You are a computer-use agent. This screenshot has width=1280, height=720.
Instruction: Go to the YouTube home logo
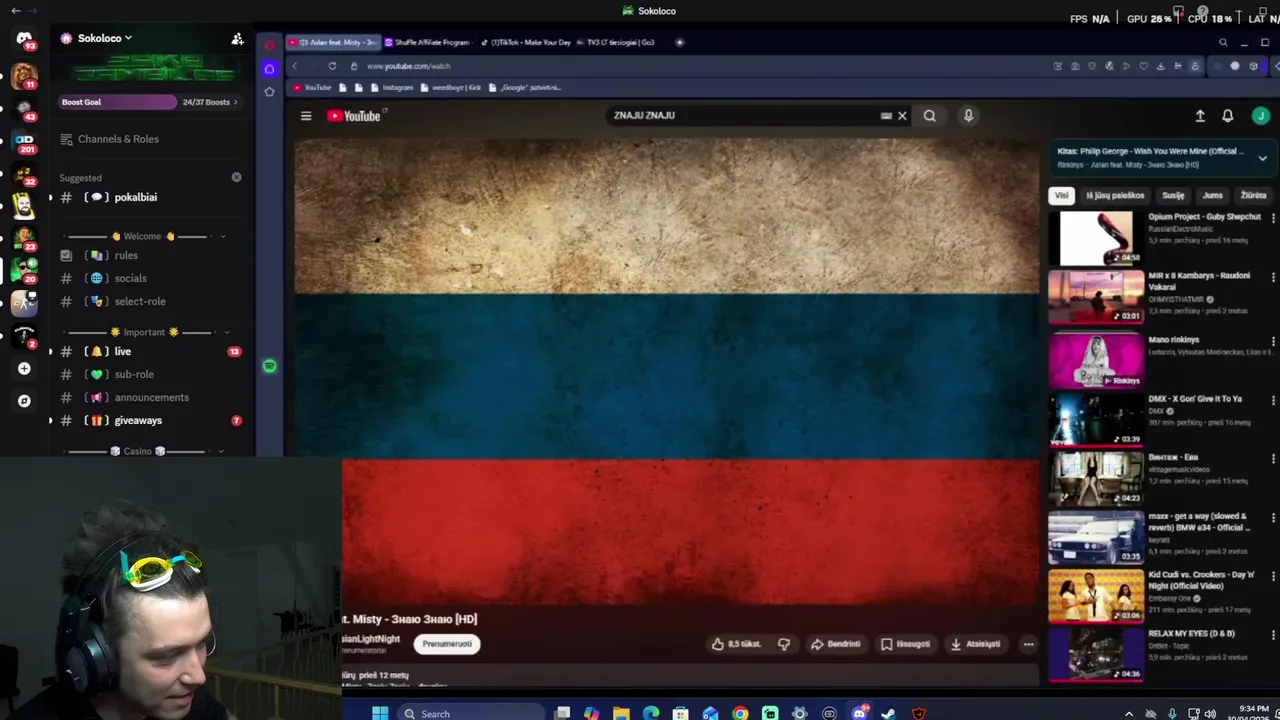point(354,116)
